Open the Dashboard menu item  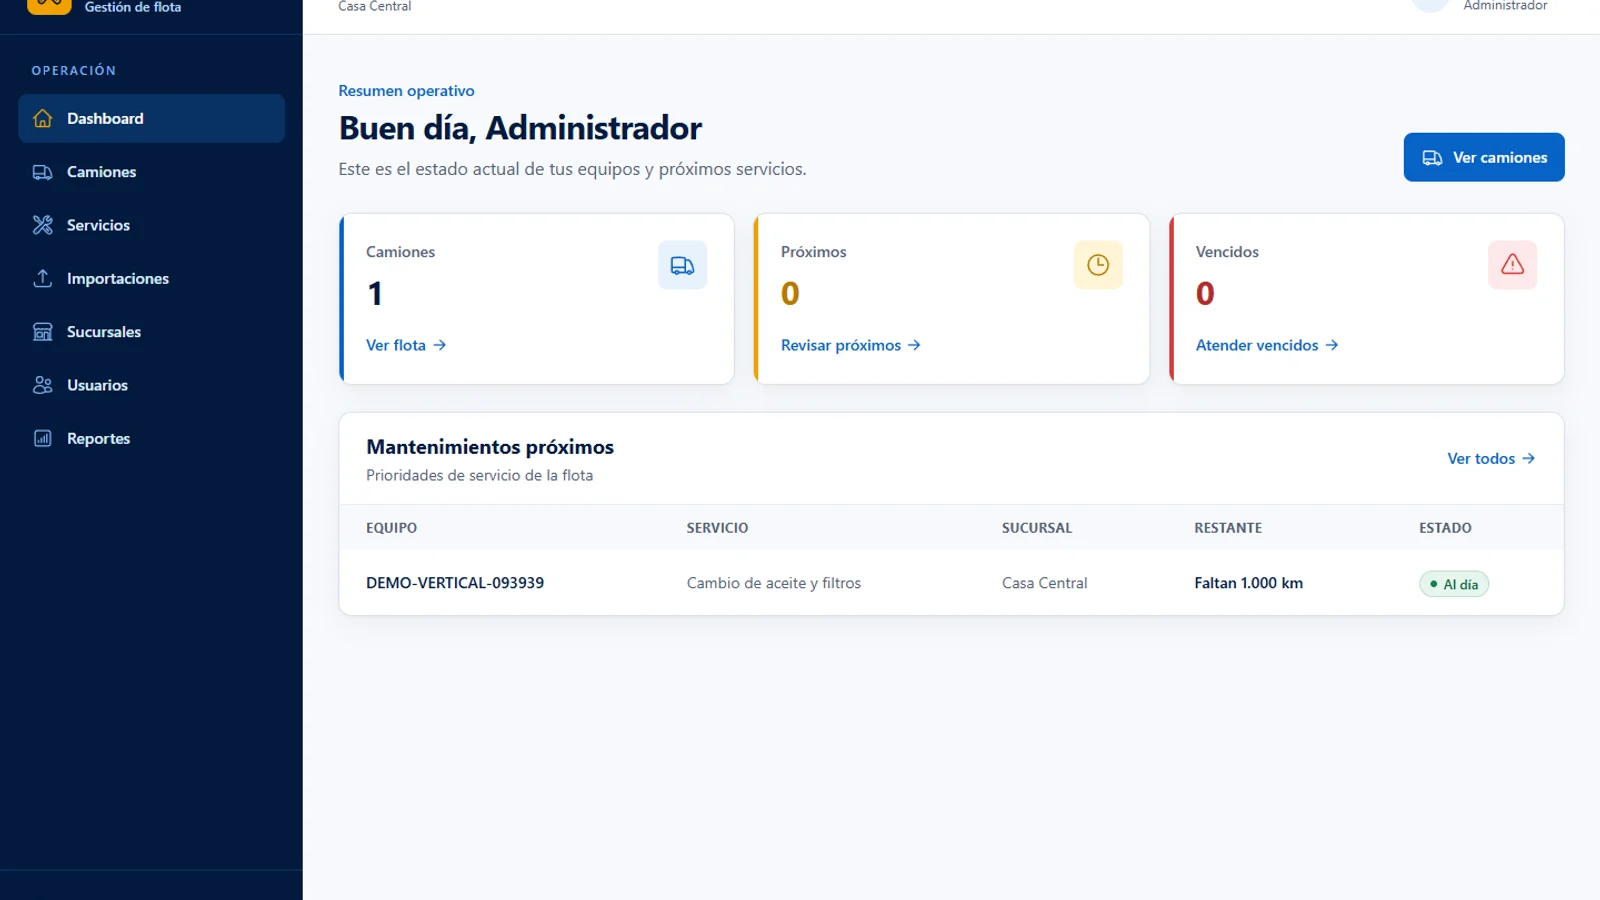pyautogui.click(x=151, y=118)
